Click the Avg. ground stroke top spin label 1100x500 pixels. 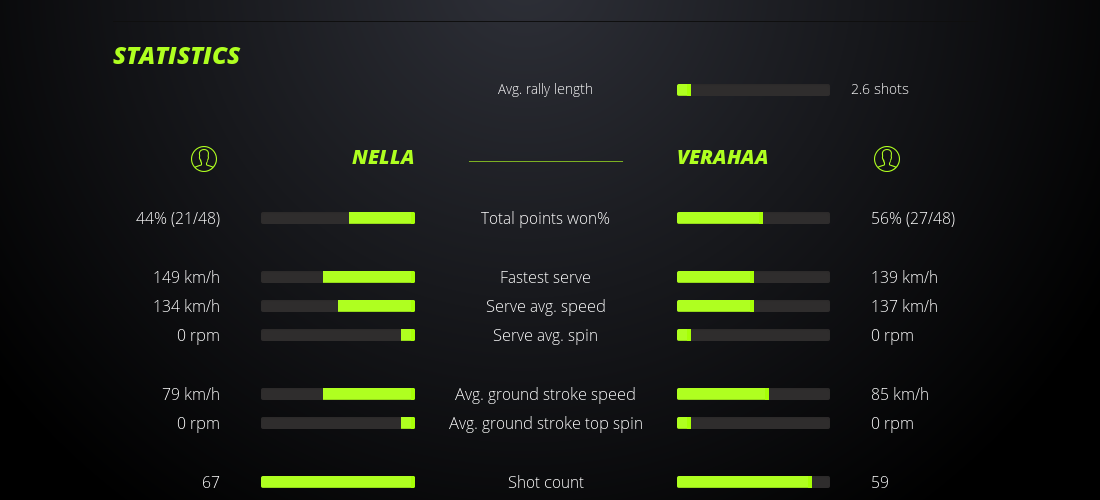point(545,423)
